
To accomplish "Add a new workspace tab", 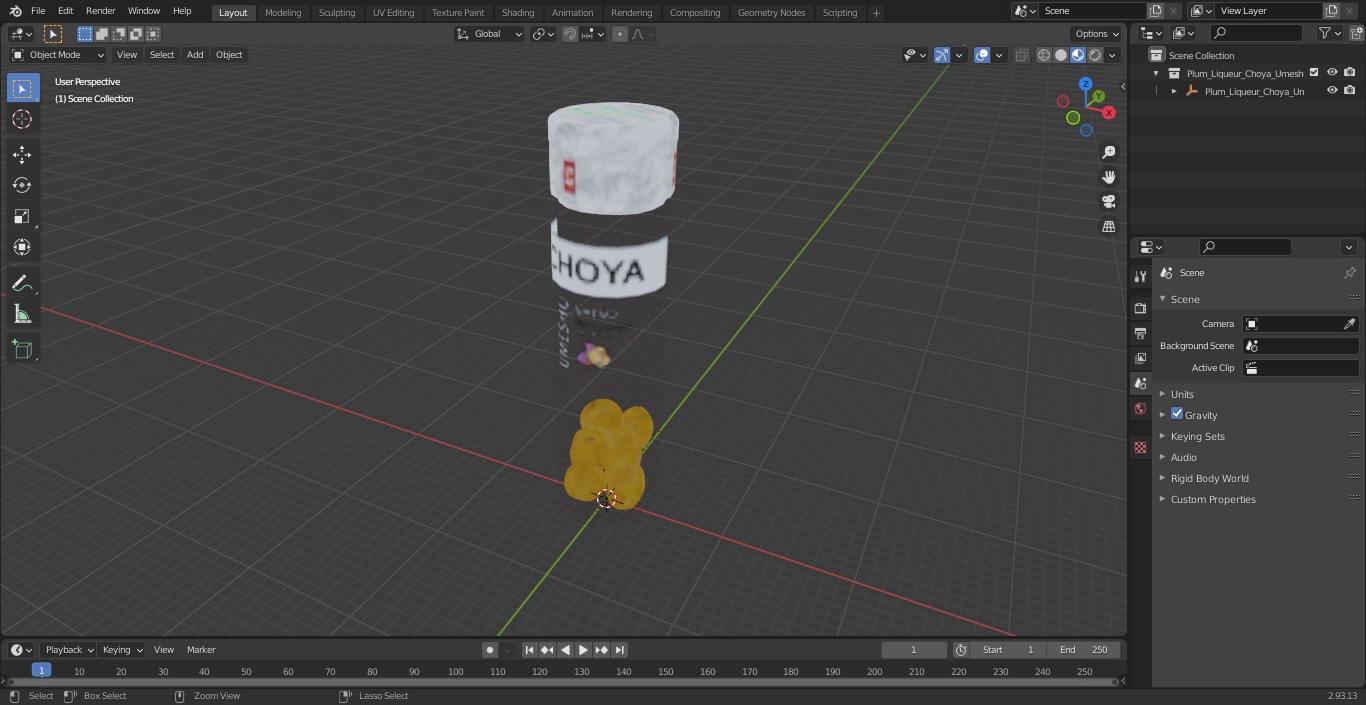I will point(876,13).
